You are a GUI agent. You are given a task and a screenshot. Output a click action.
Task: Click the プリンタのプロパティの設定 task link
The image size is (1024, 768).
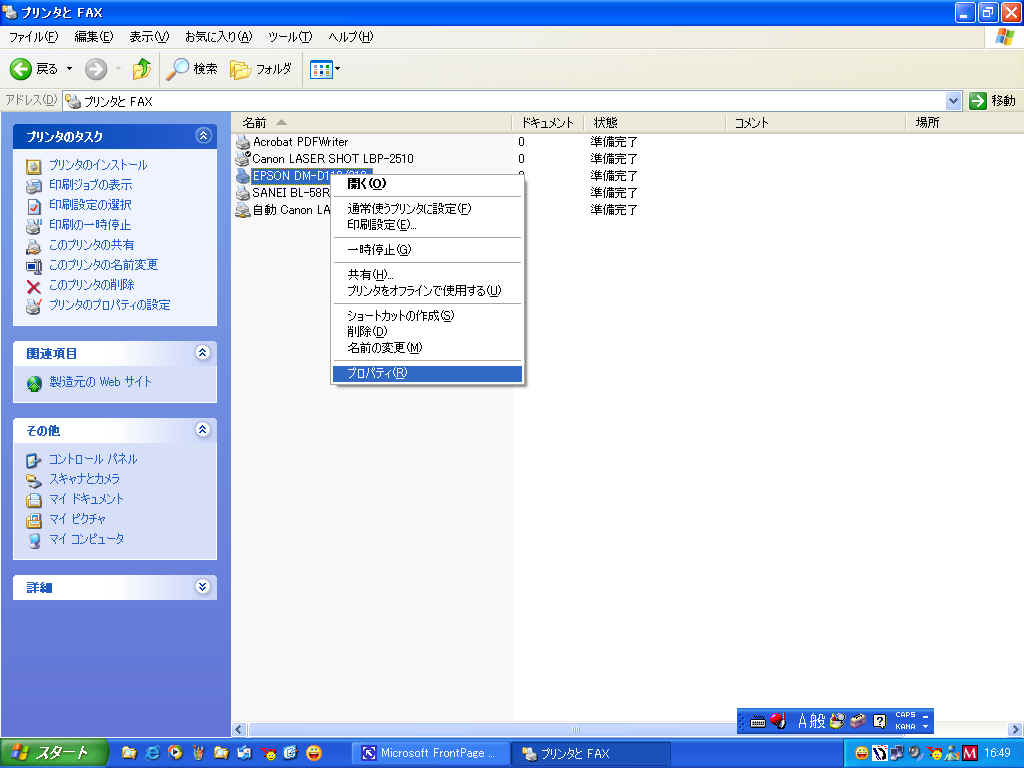(x=110, y=306)
